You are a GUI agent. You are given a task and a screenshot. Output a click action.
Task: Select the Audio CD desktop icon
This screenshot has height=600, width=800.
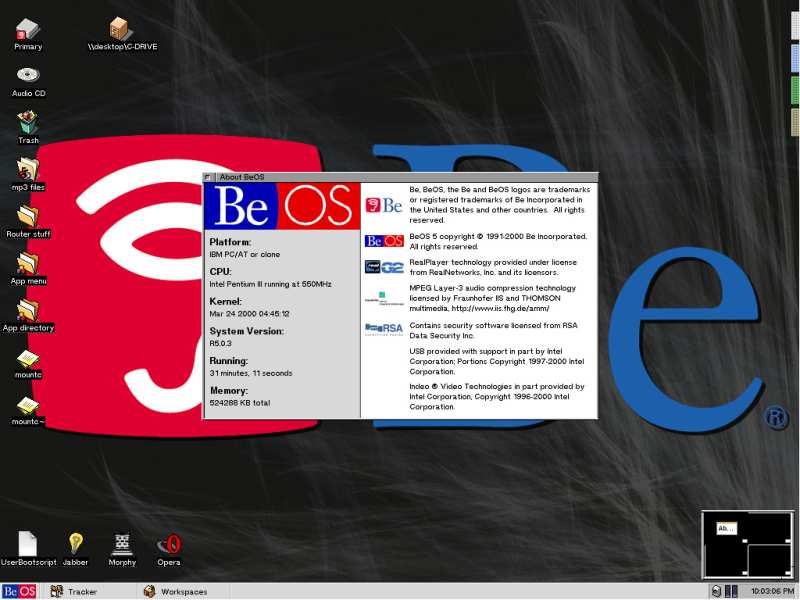click(x=28, y=76)
